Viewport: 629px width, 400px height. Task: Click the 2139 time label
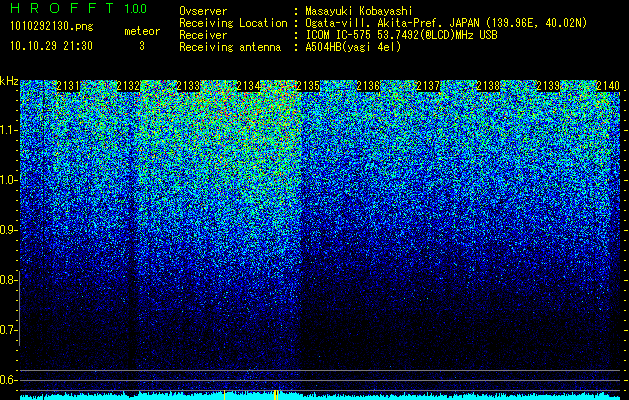tap(548, 86)
